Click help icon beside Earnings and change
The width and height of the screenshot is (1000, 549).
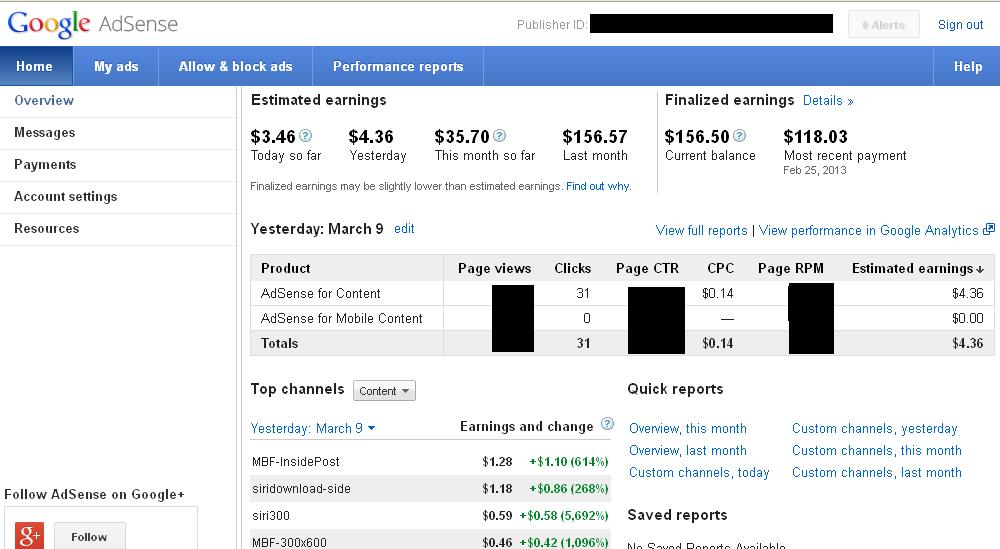point(606,425)
